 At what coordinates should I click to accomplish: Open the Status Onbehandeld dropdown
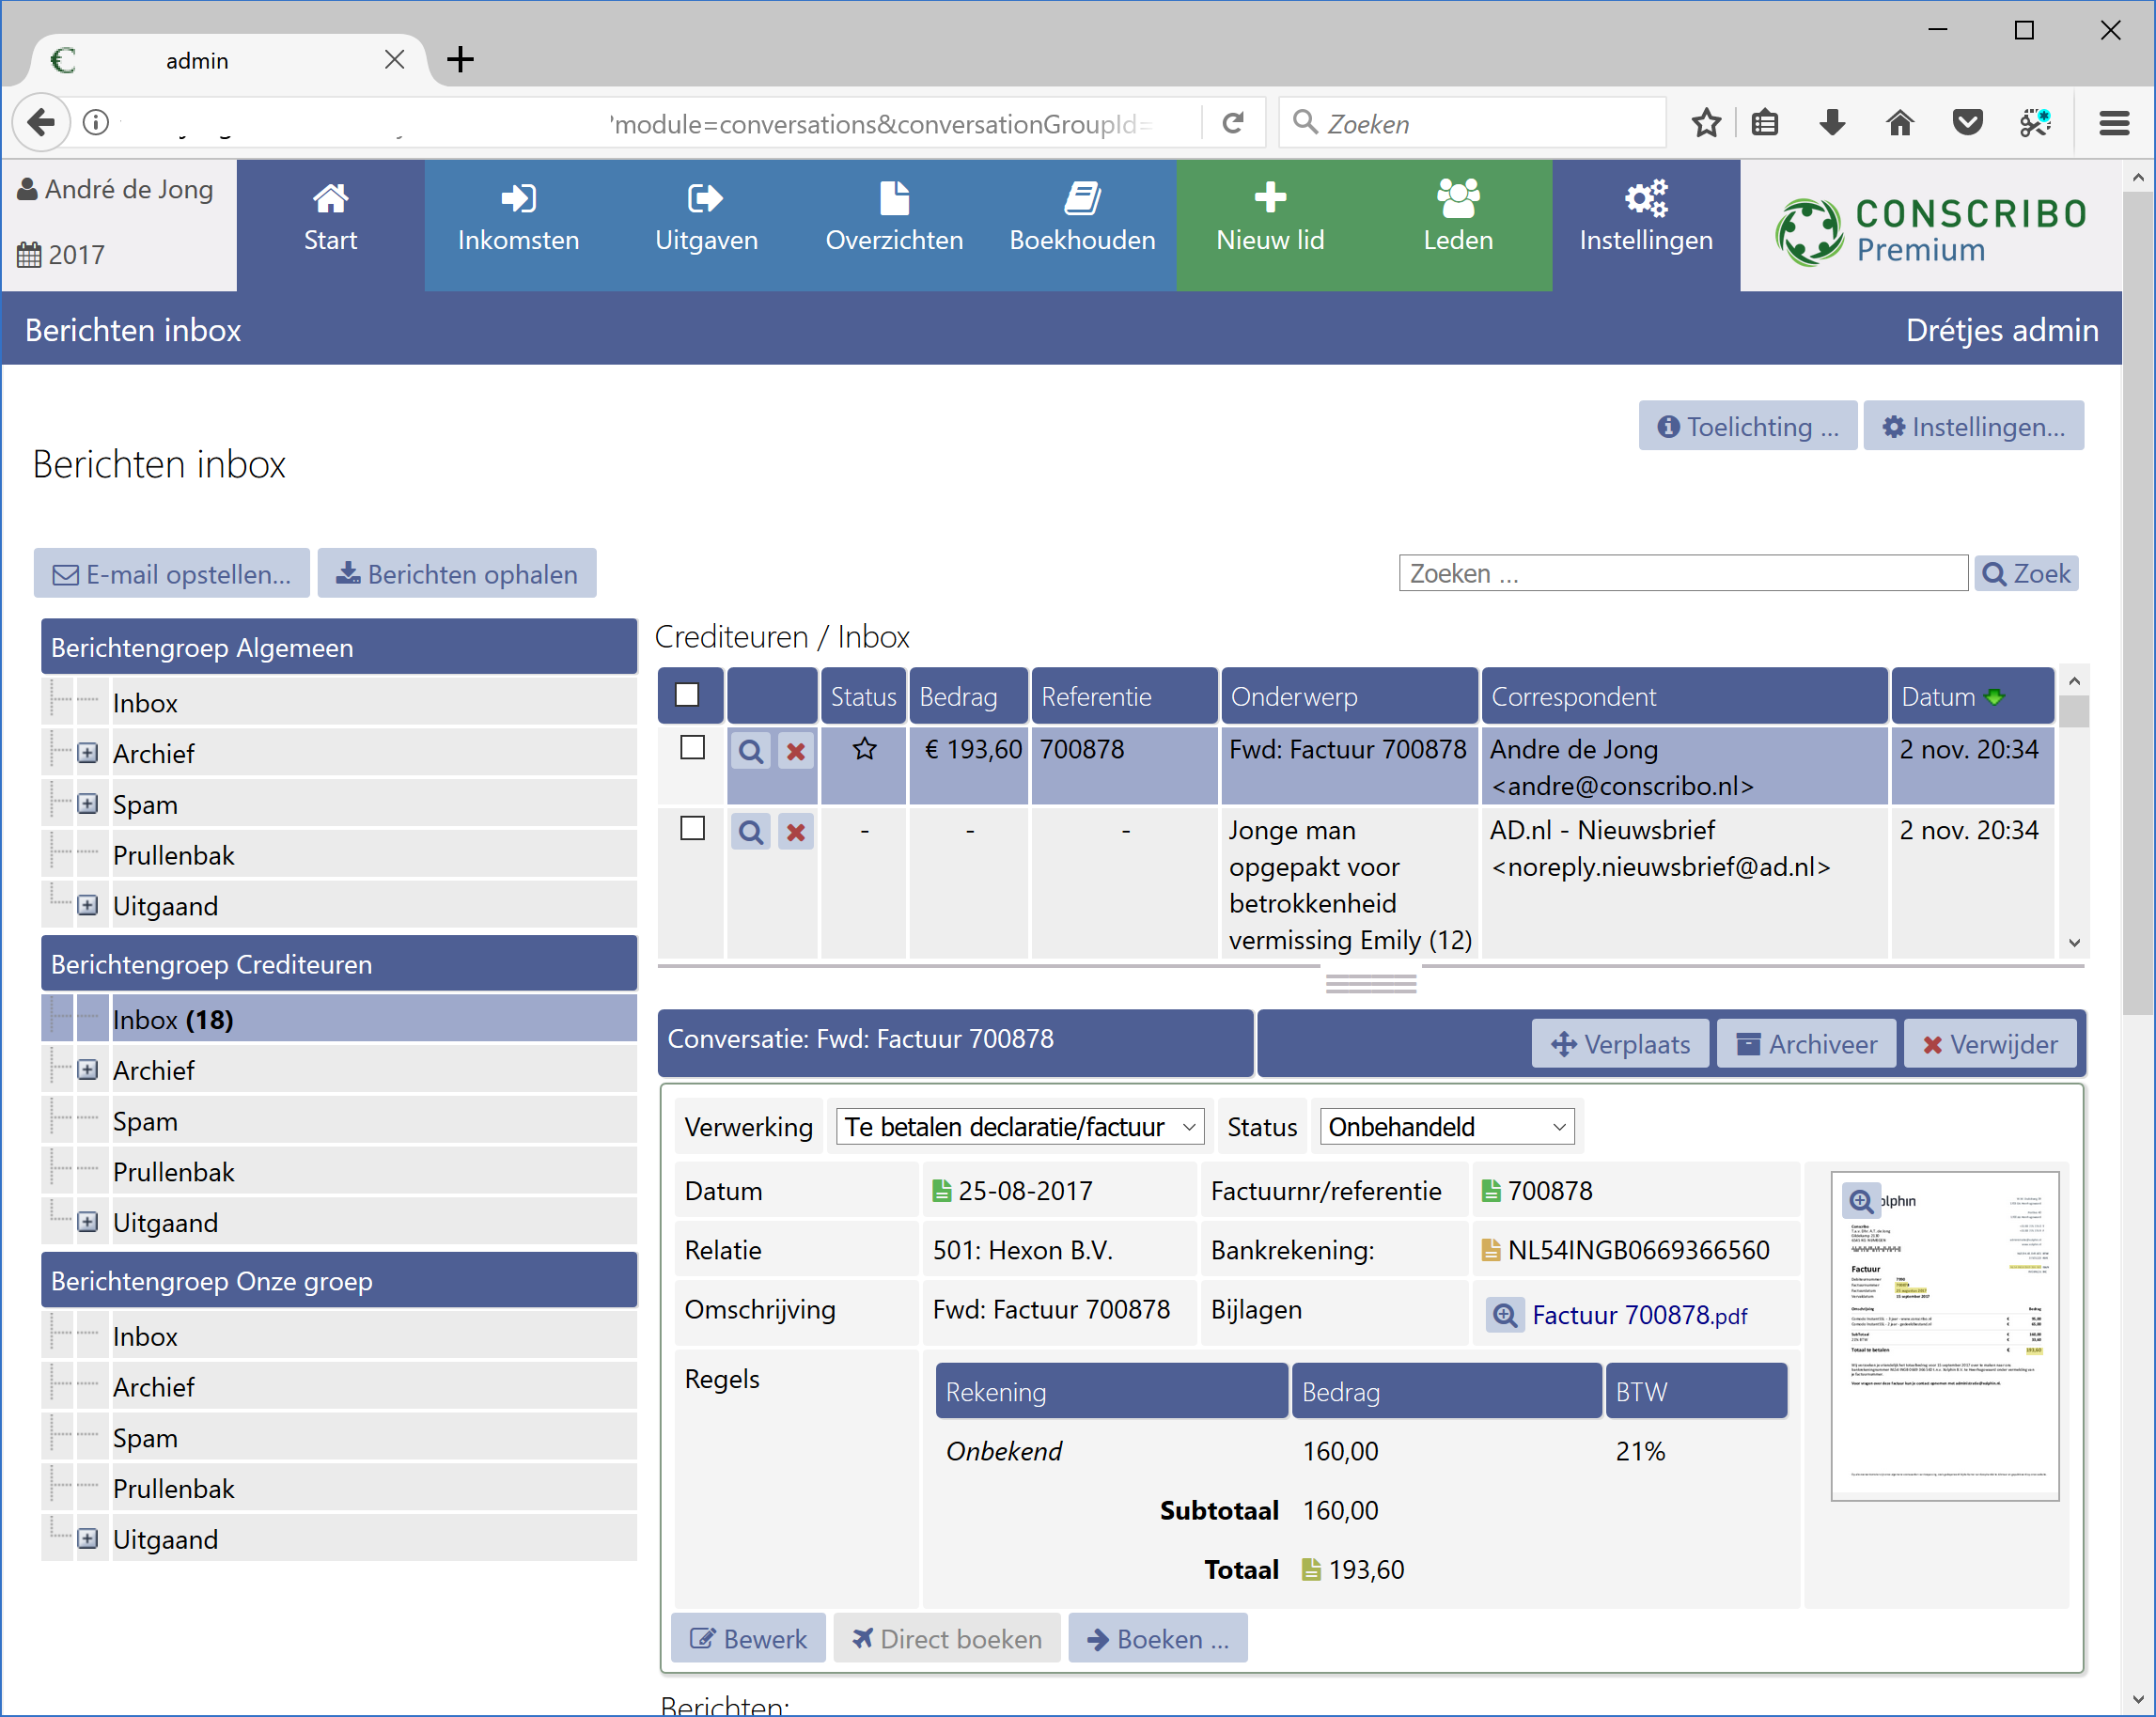pyautogui.click(x=1446, y=1127)
